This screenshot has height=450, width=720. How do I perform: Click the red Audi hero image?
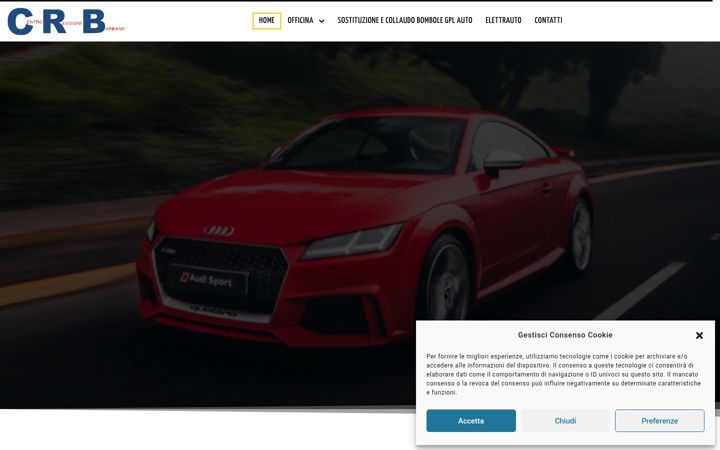[360, 225]
